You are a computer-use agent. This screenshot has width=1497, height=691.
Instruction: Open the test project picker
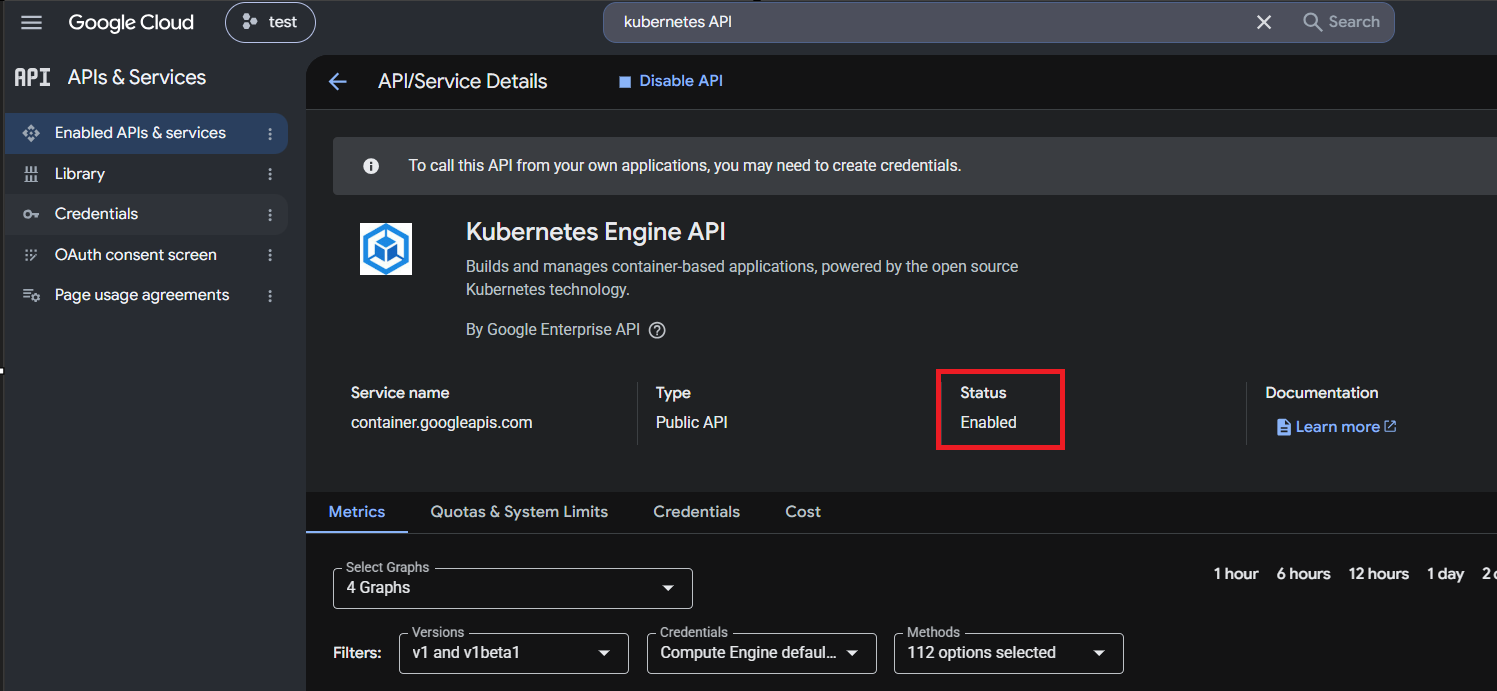click(x=270, y=22)
